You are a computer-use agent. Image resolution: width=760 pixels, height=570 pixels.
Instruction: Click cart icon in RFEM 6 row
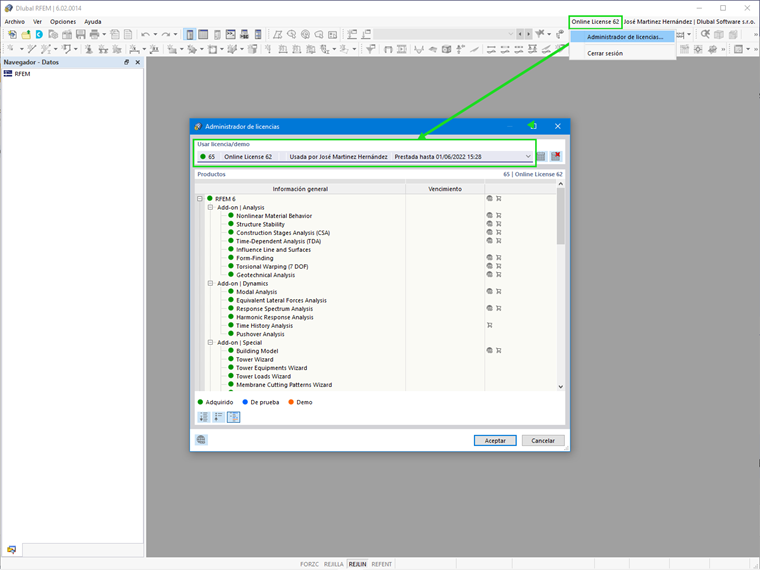[498, 199]
